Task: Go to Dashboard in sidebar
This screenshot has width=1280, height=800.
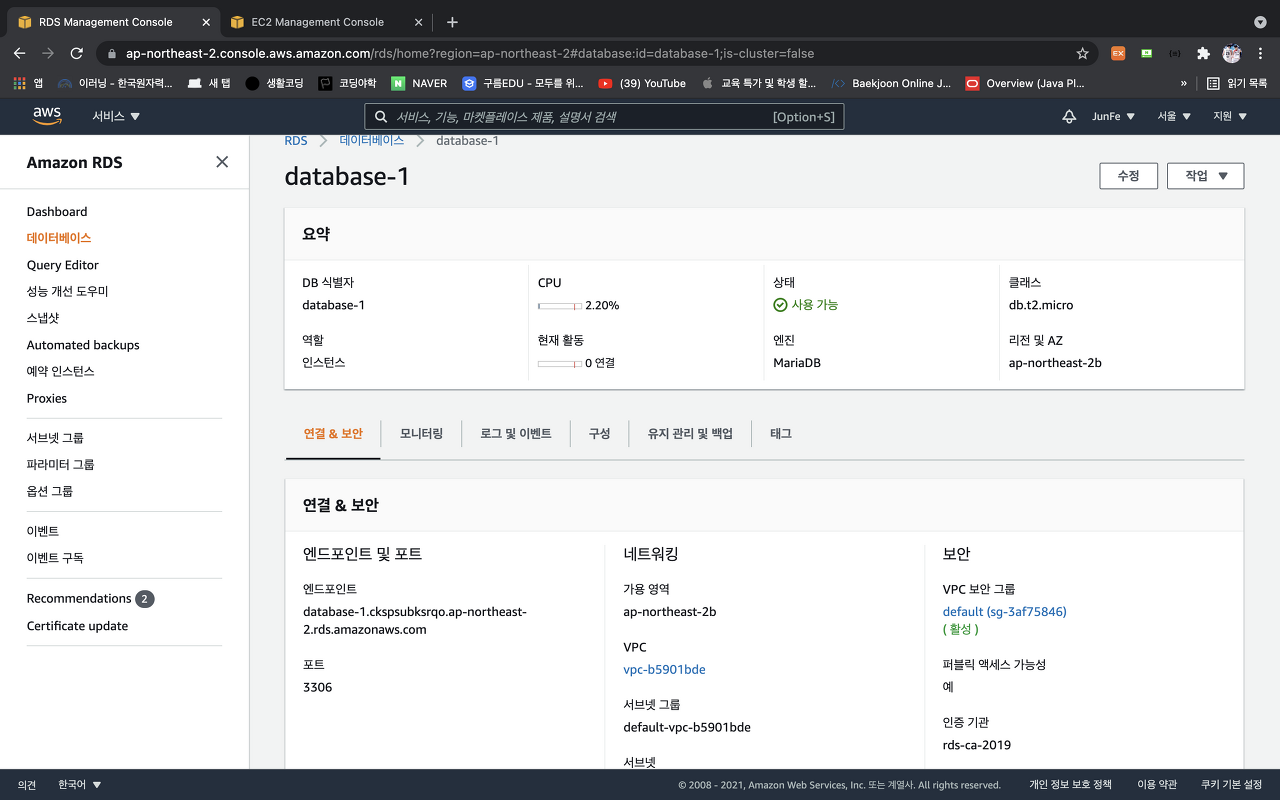Action: (57, 212)
